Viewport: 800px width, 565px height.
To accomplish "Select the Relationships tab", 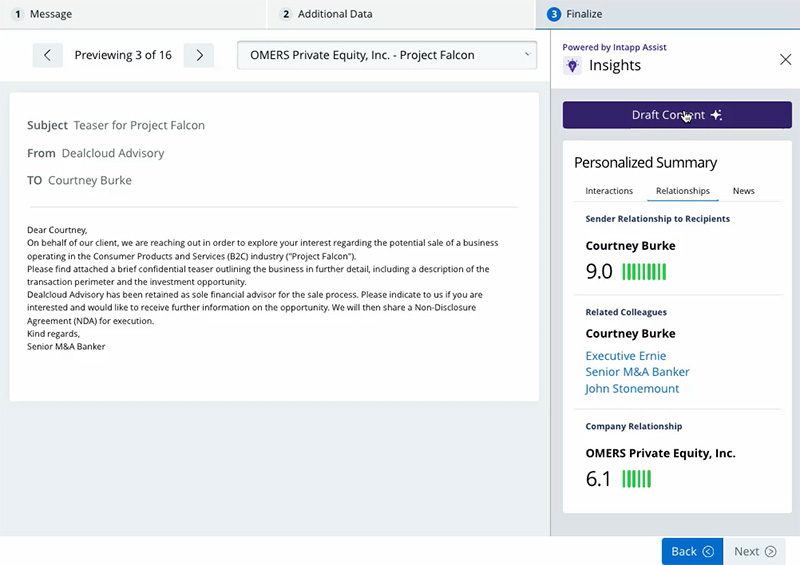I will (683, 191).
